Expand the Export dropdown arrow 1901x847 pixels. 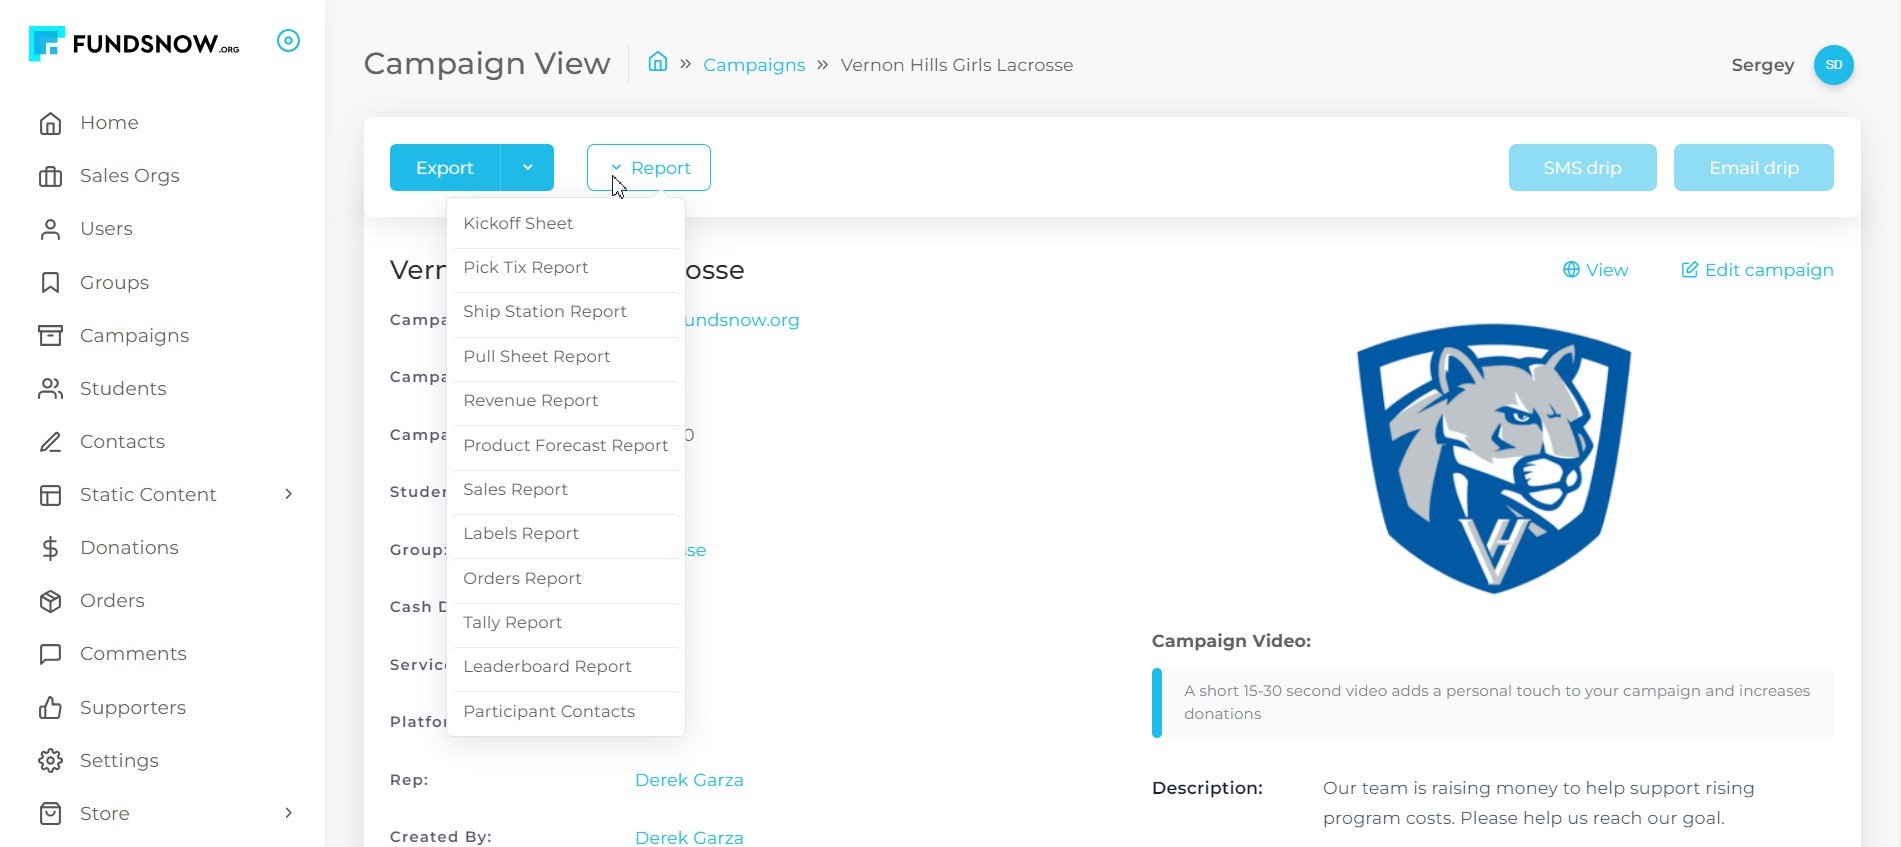pyautogui.click(x=527, y=168)
